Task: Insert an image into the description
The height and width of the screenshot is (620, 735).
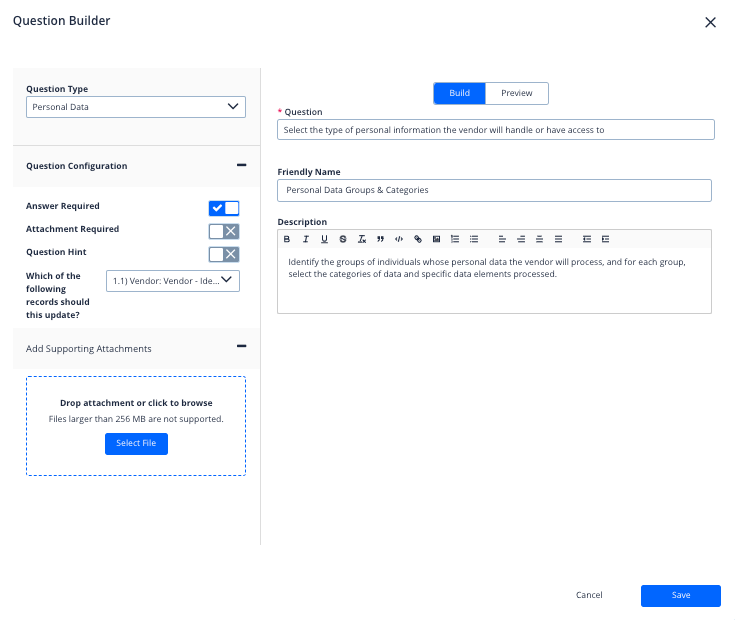Action: click(436, 239)
